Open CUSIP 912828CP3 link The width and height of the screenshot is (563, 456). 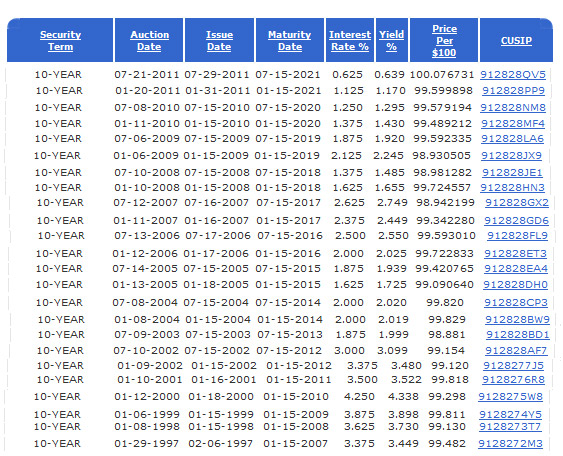(x=516, y=302)
